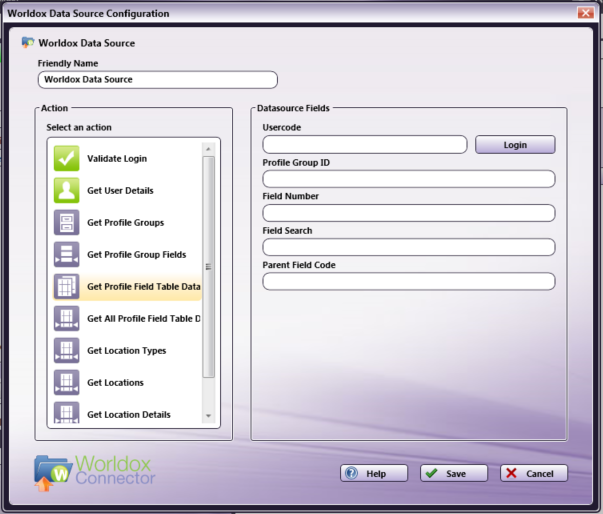Close the Worldox Data Source Configuration window
The height and width of the screenshot is (514, 603).
pyautogui.click(x=586, y=13)
